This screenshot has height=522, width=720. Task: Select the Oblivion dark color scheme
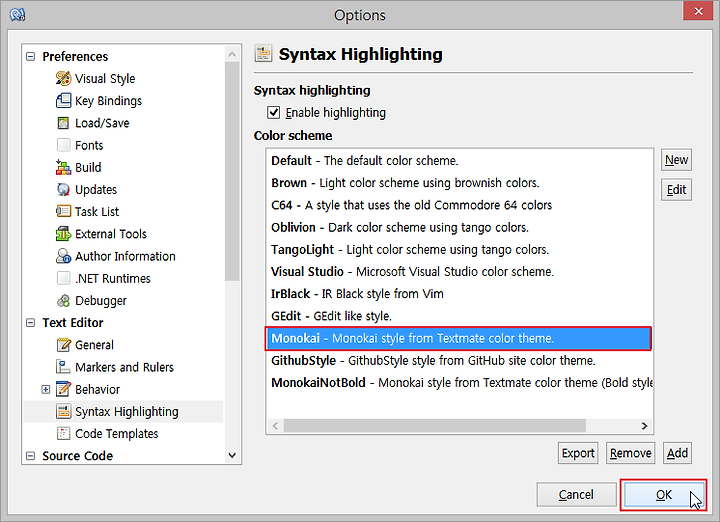click(x=459, y=227)
